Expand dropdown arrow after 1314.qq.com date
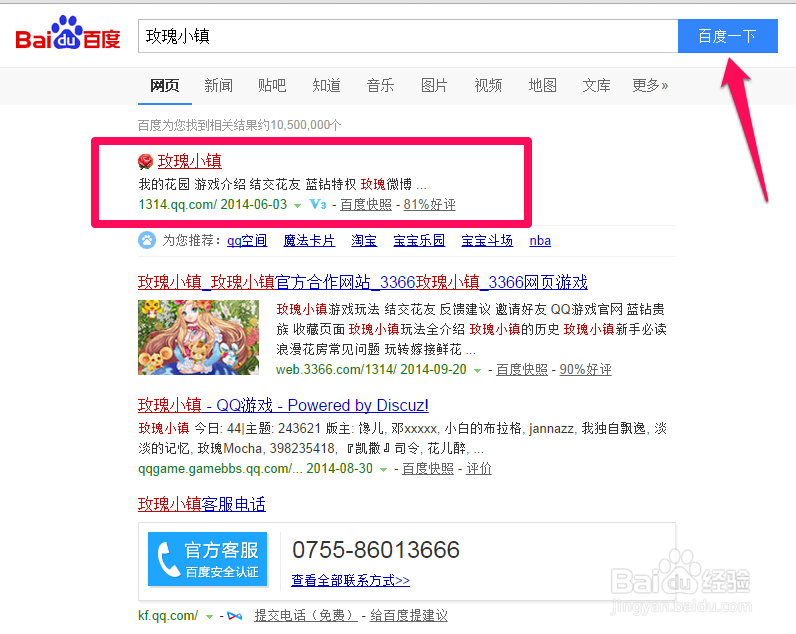This screenshot has width=796, height=634. [297, 206]
